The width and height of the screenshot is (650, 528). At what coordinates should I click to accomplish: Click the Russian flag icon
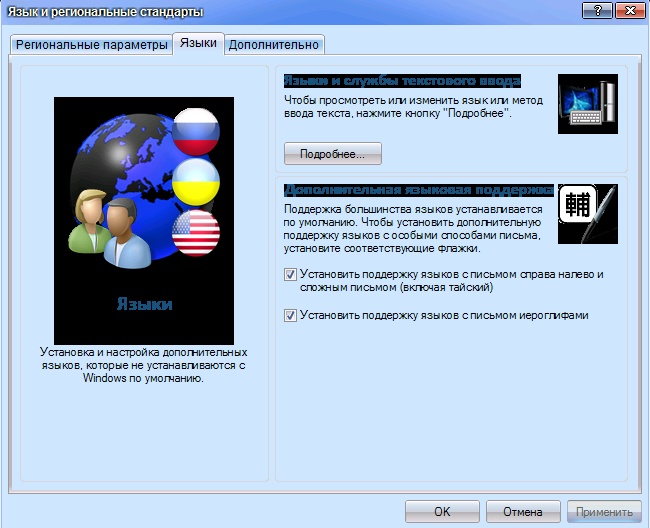196,131
